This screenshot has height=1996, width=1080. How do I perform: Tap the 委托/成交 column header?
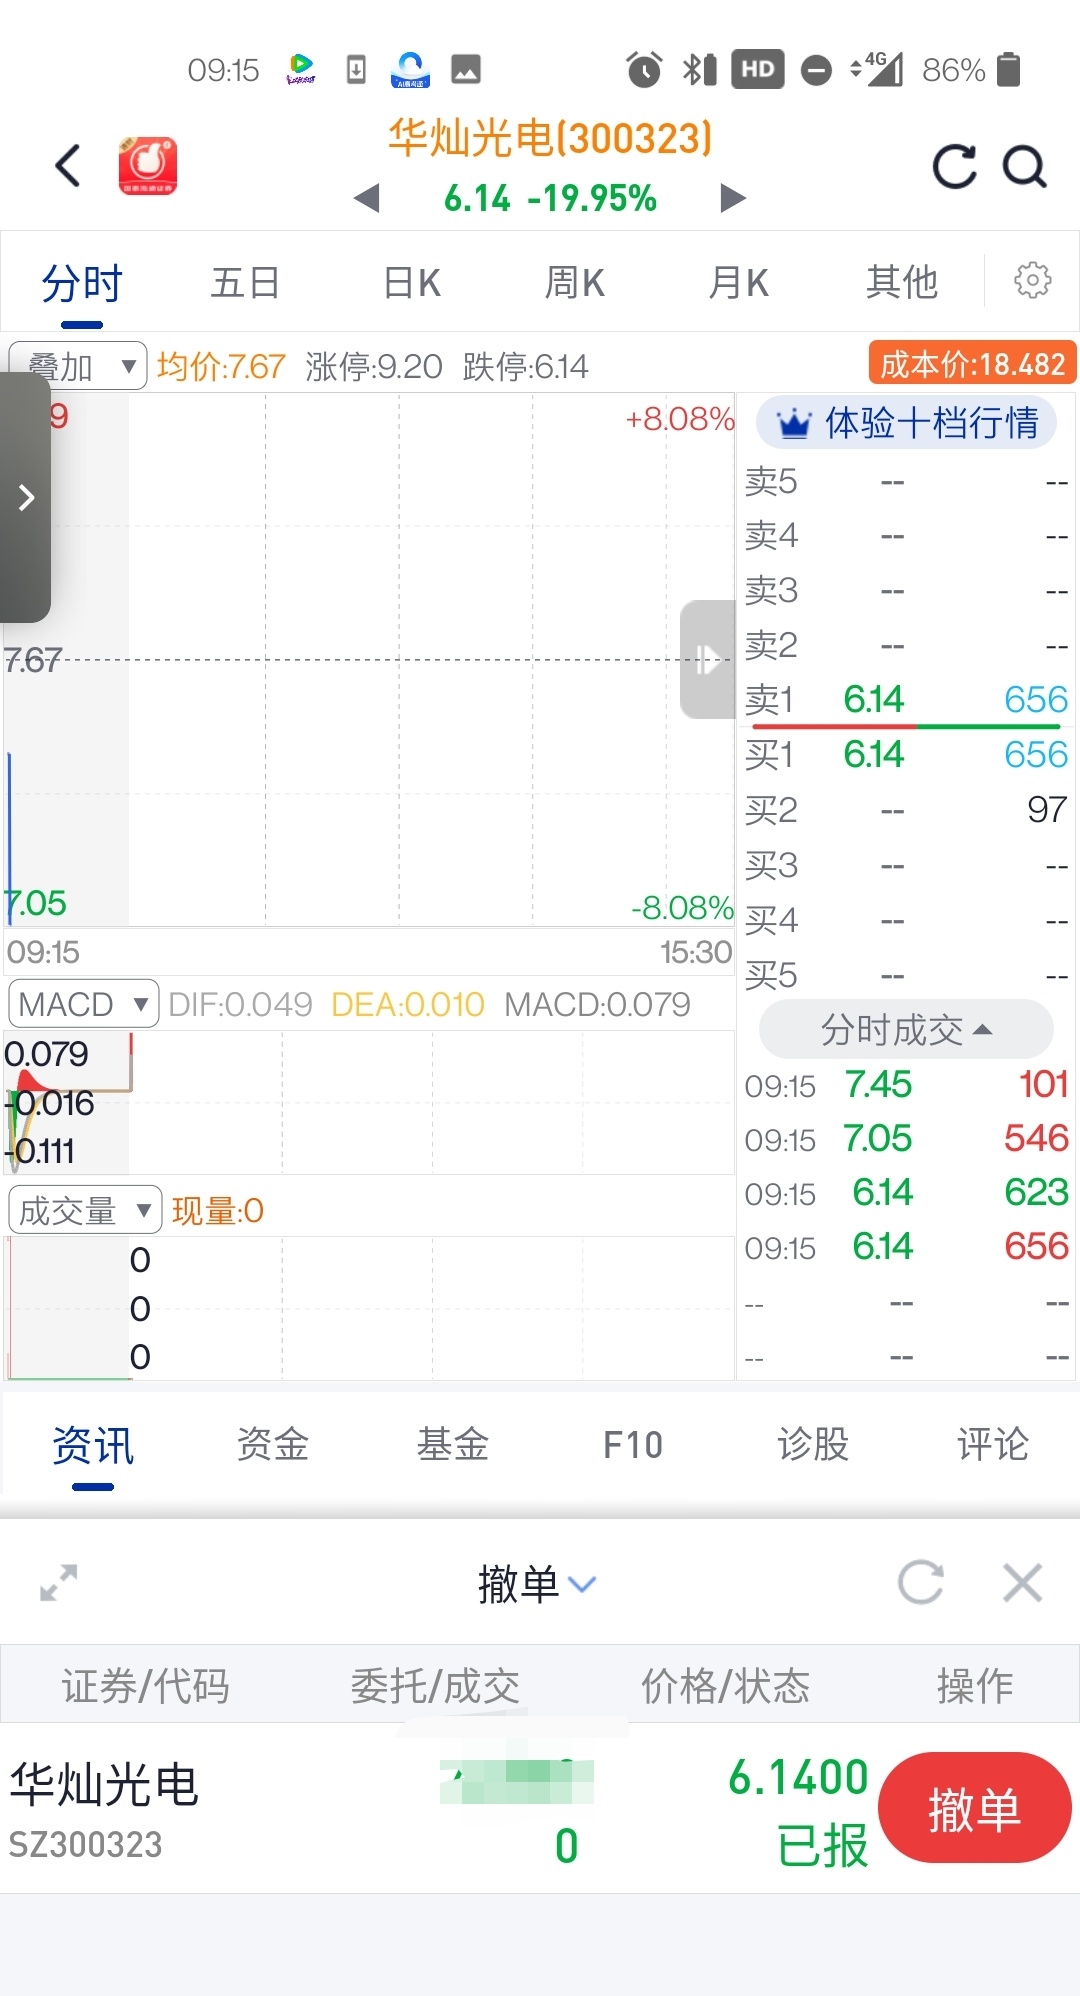click(435, 1686)
